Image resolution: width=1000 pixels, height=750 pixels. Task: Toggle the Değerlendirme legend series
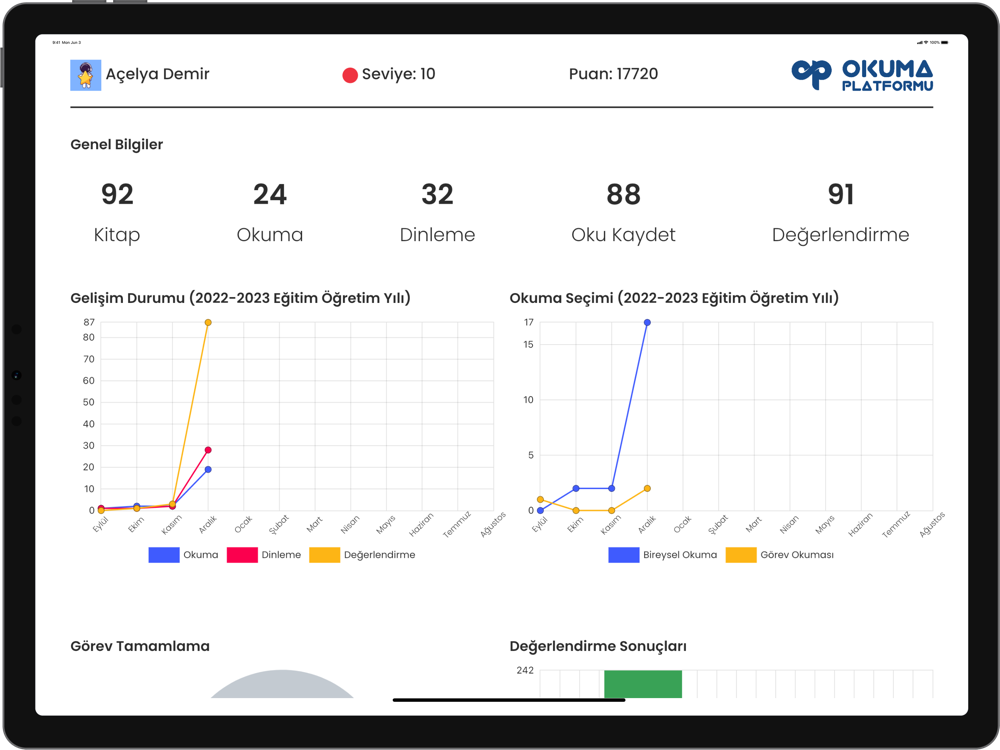point(362,555)
